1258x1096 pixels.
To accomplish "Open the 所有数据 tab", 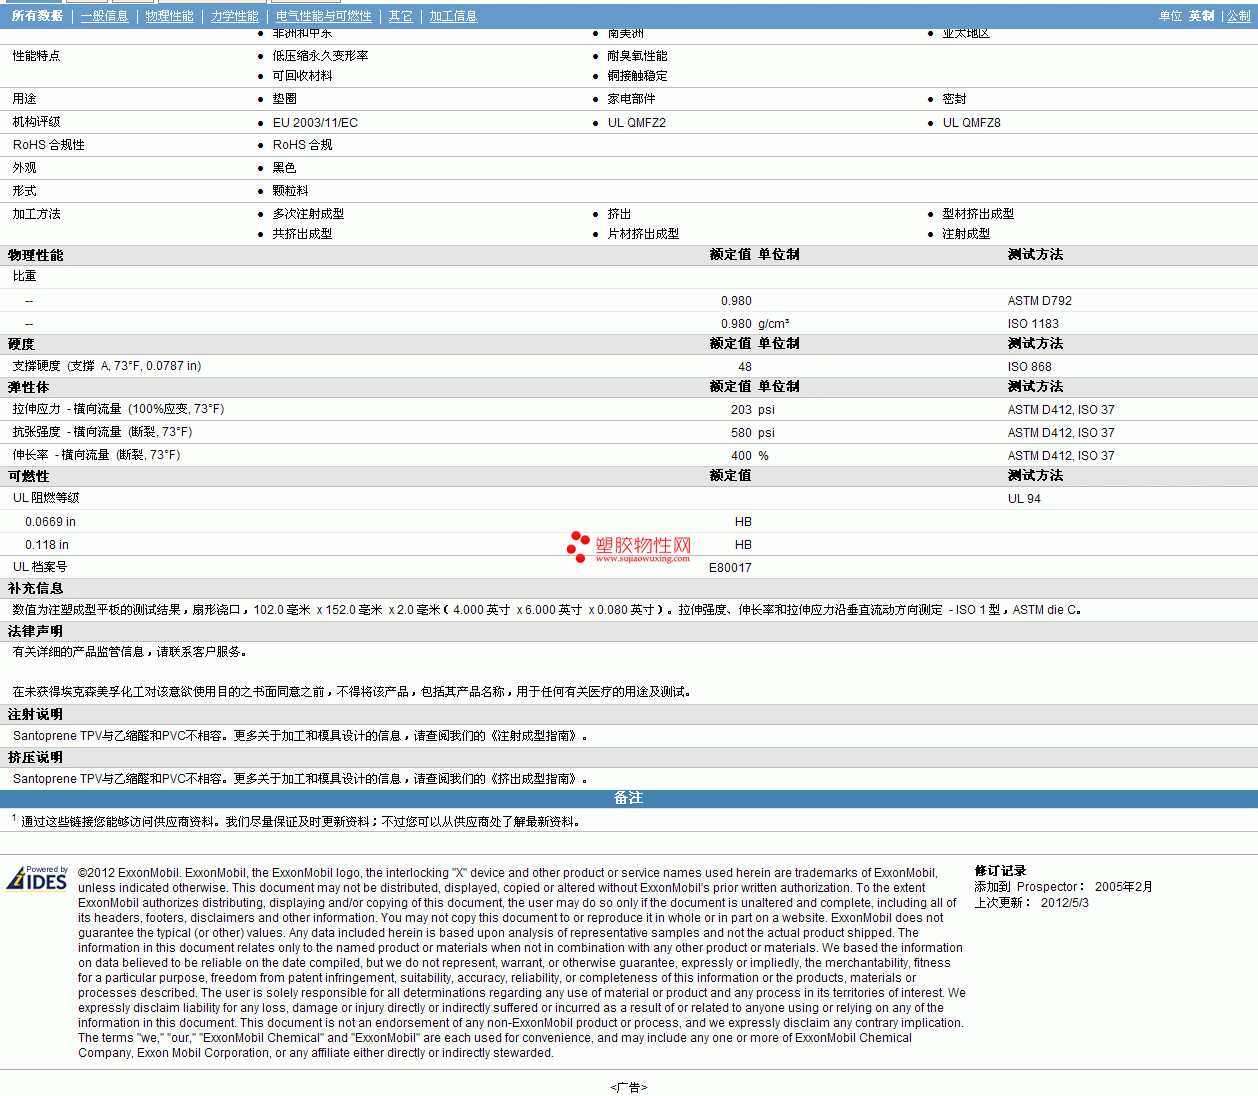I will 37,16.
